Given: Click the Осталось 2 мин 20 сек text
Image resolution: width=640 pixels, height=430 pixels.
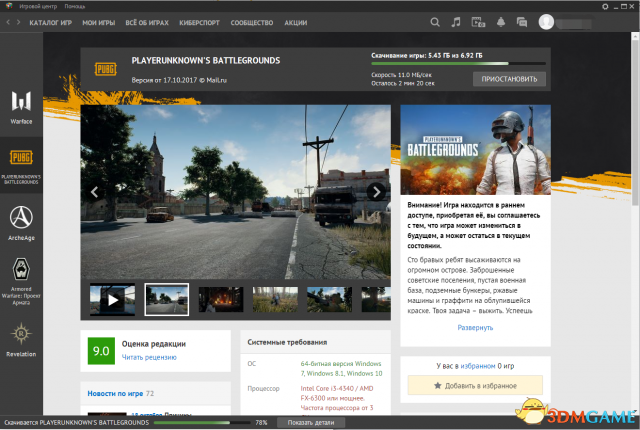Looking at the screenshot, I should [x=403, y=83].
